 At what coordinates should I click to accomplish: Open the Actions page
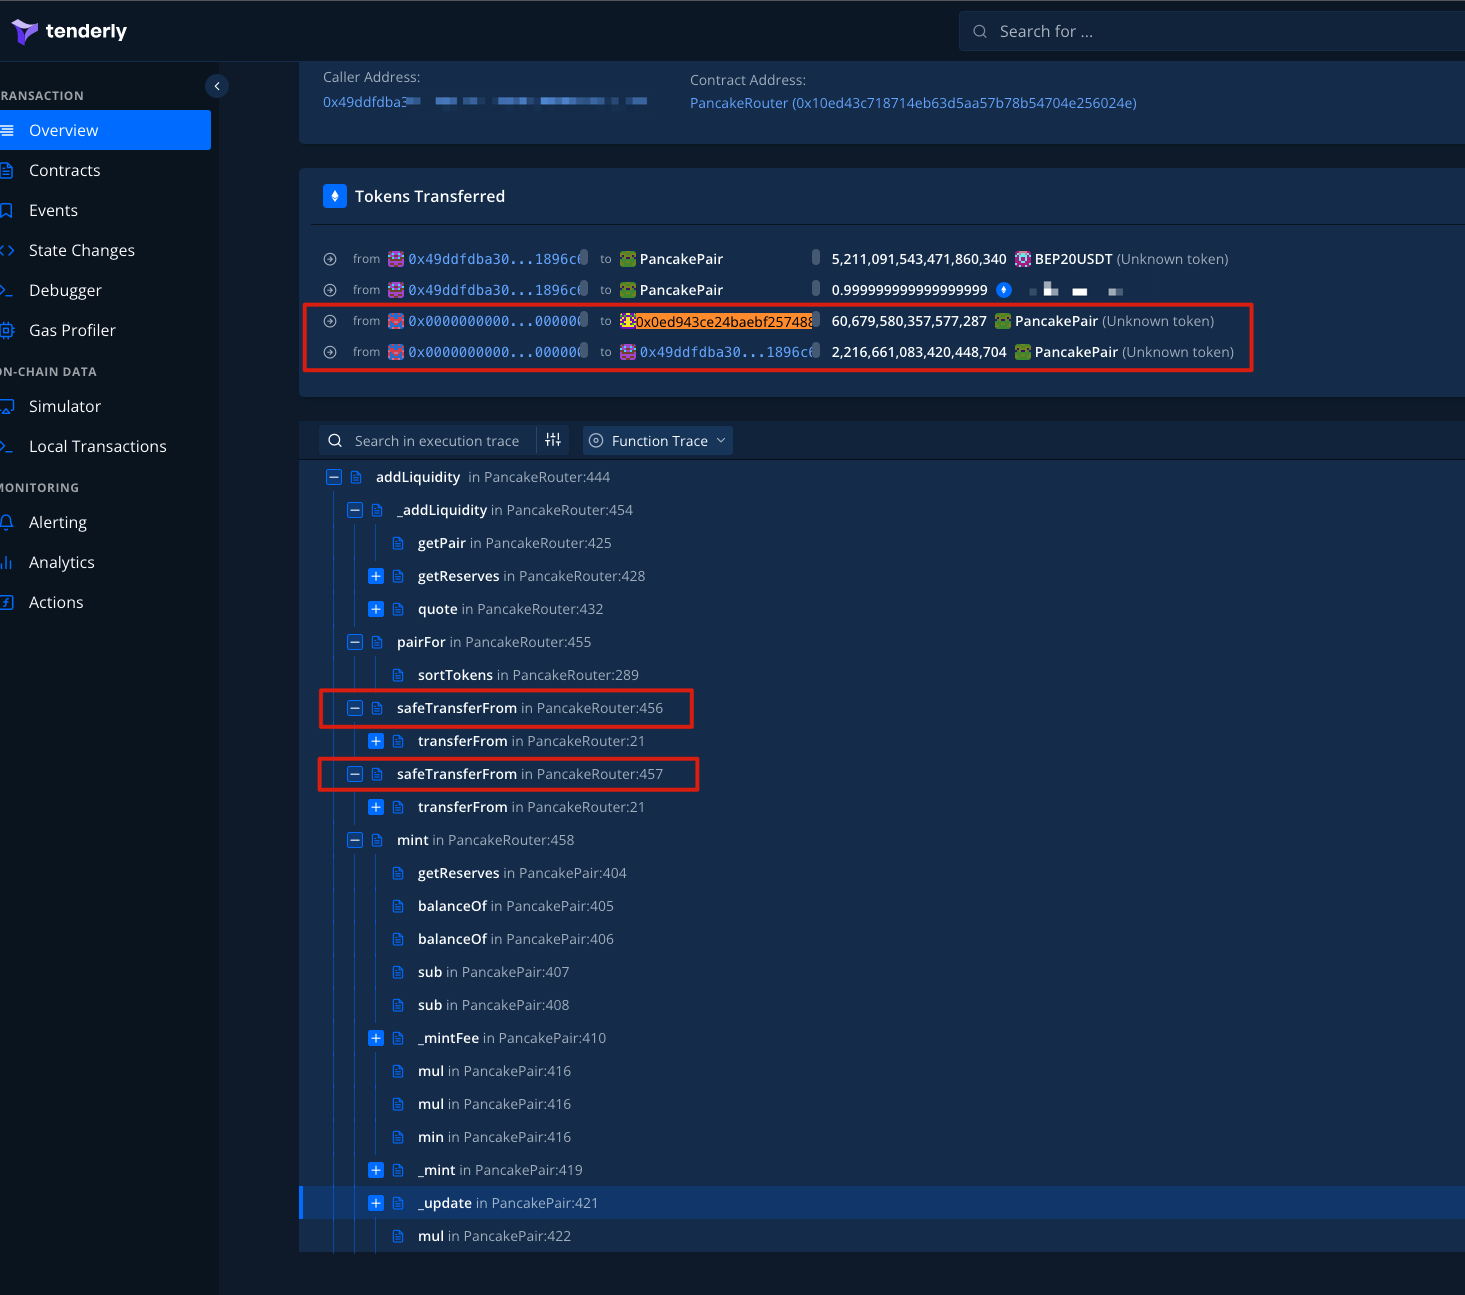click(56, 602)
